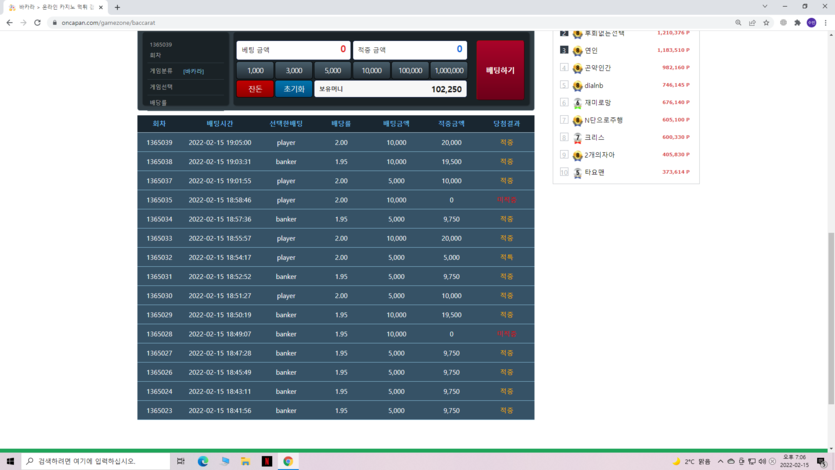The height and width of the screenshot is (470, 835).
Task: Open the zoom magnifier icon in address bar
Action: click(738, 23)
